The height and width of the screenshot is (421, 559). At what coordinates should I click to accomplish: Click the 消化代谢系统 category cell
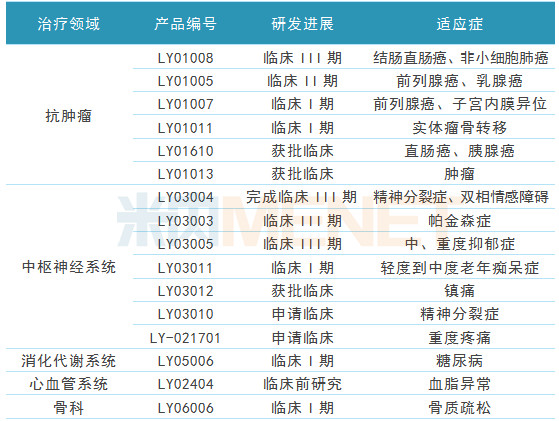pyautogui.click(x=68, y=361)
